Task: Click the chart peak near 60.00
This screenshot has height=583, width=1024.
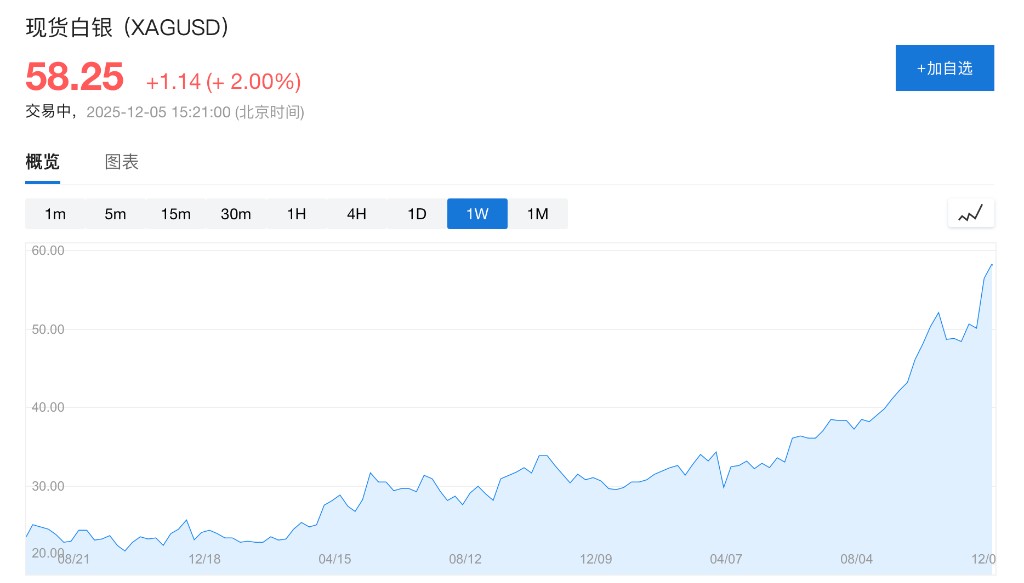Action: click(x=991, y=265)
